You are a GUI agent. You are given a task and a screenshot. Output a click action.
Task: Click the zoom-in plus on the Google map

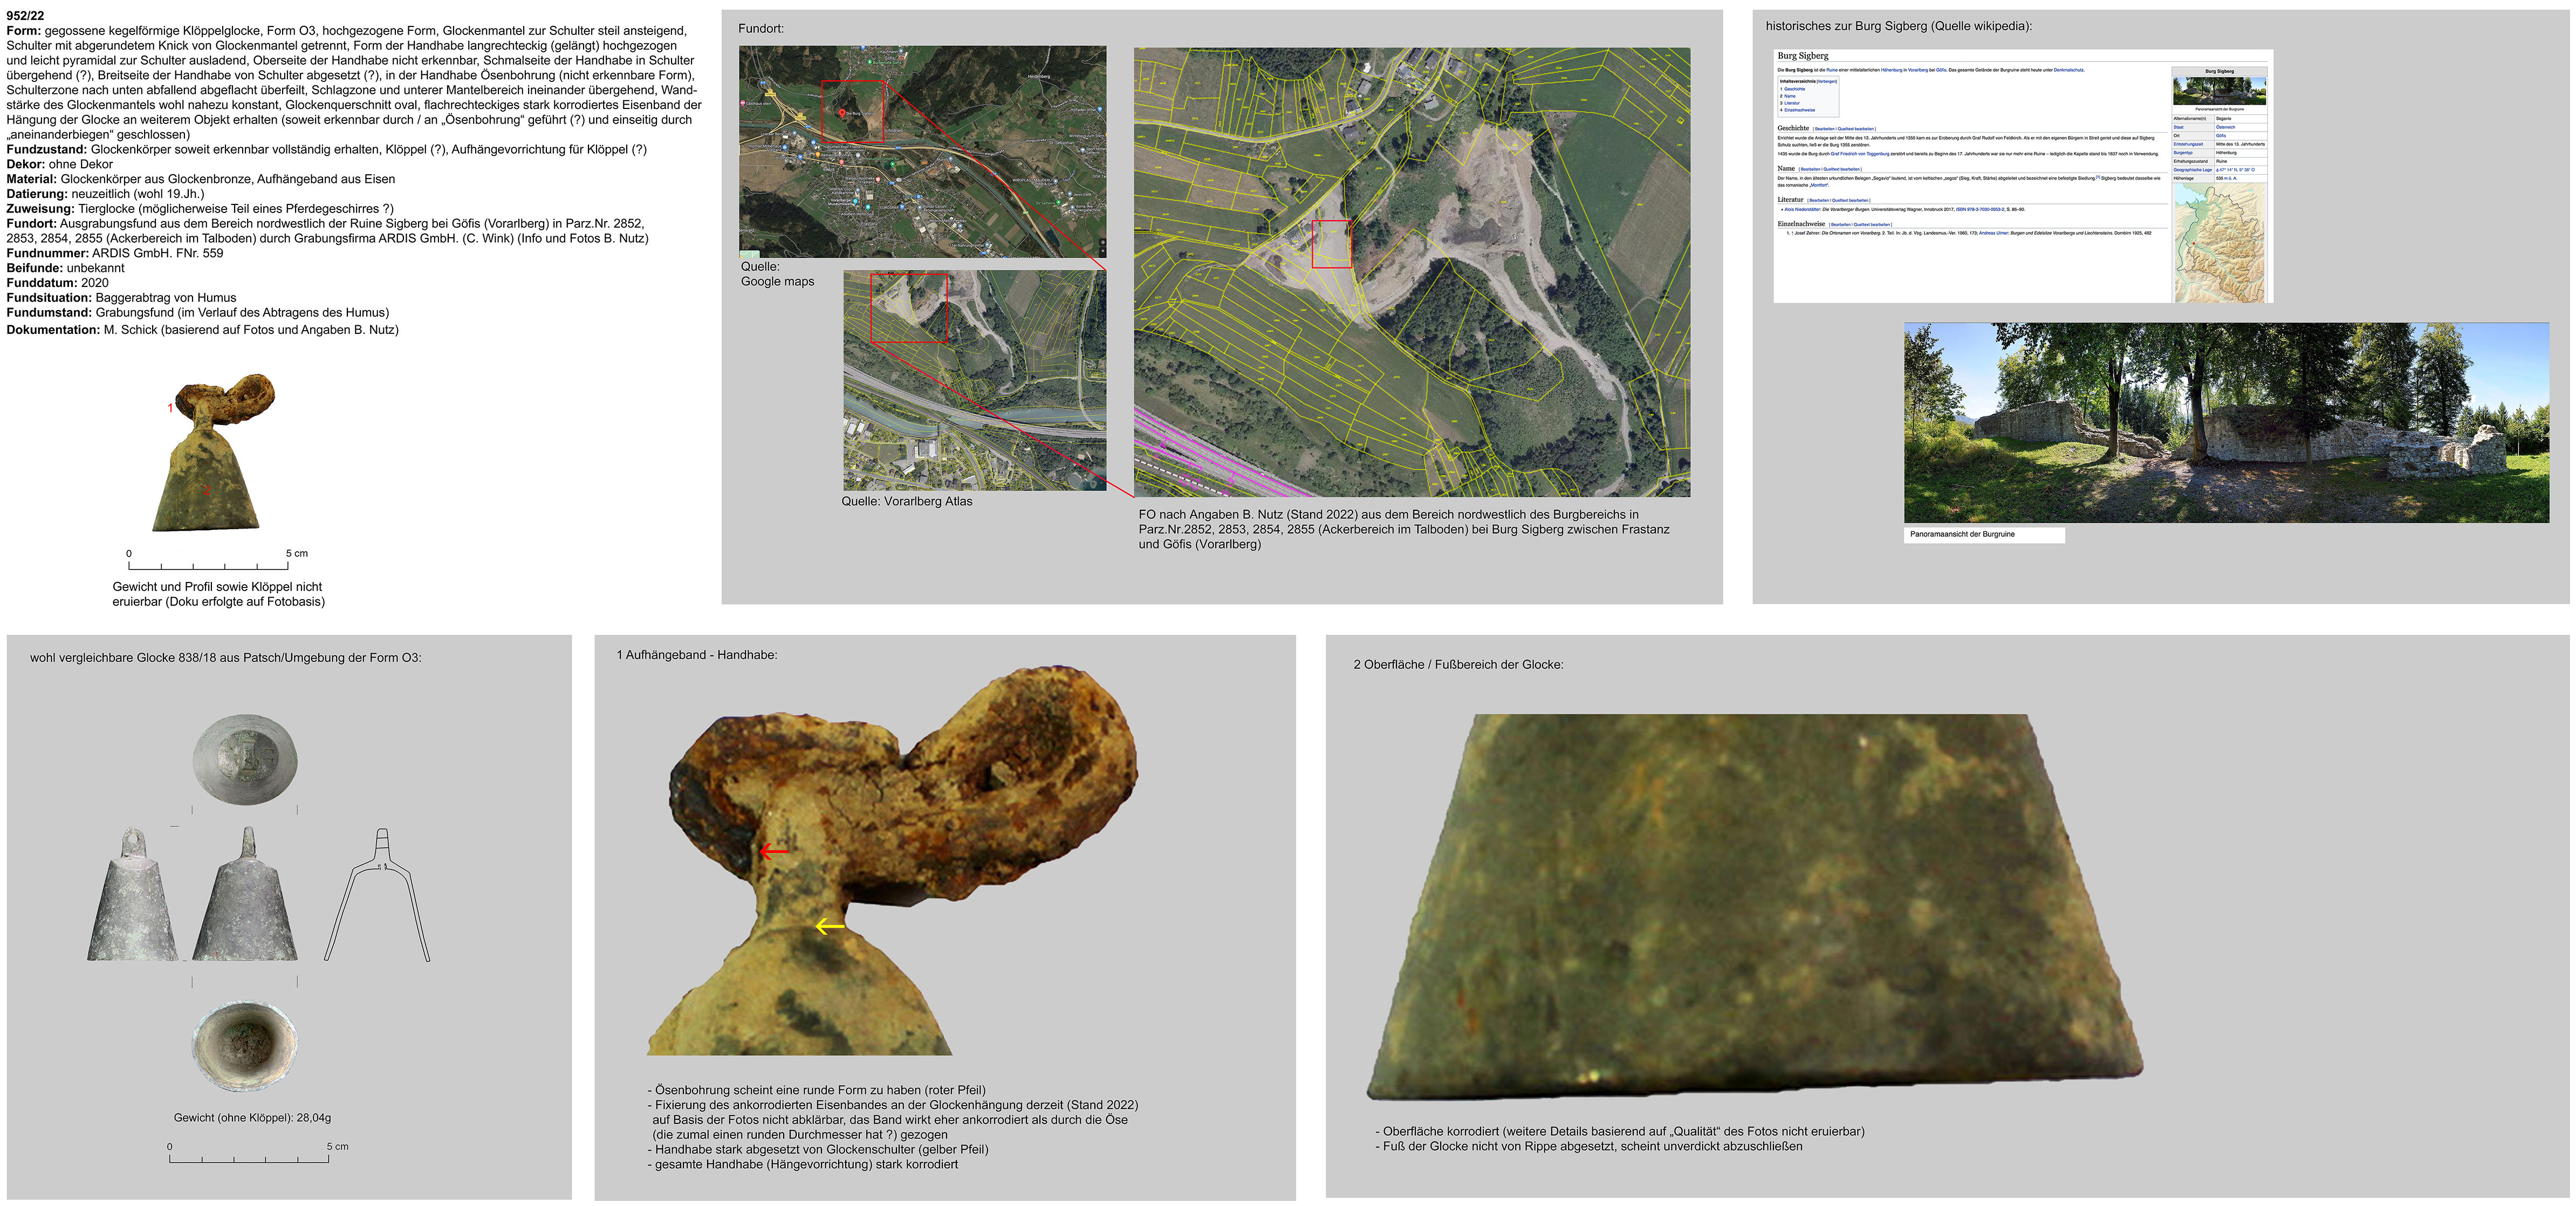point(1103,251)
